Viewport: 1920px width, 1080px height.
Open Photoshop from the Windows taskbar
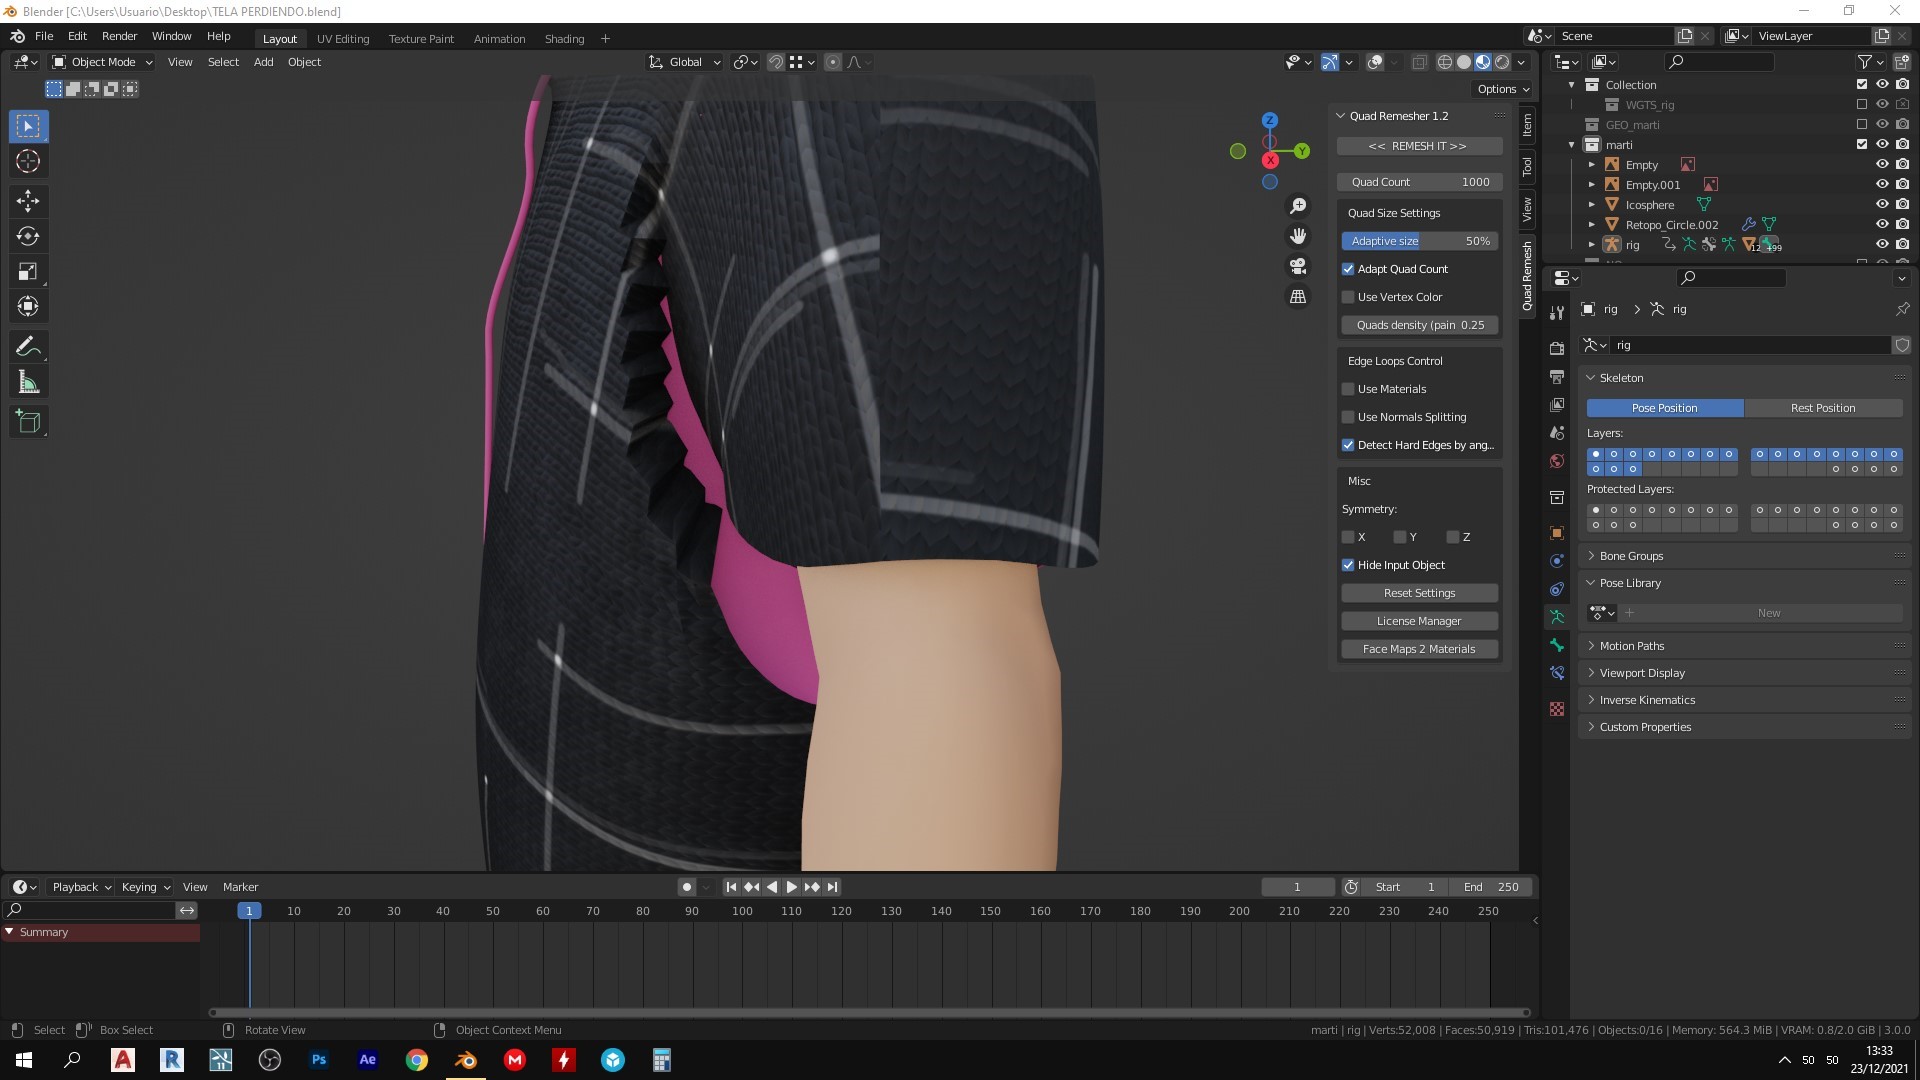point(319,1060)
